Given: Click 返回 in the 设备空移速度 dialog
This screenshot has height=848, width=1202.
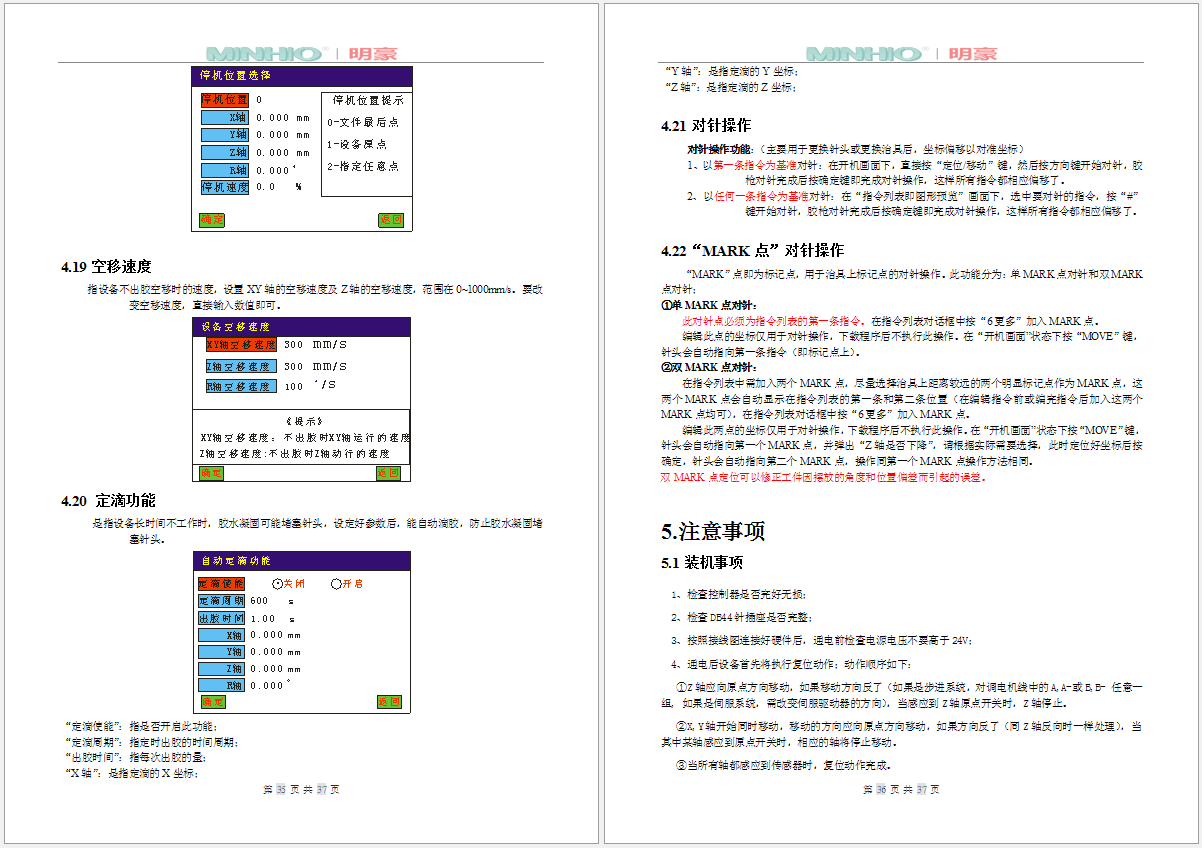Looking at the screenshot, I should pos(389,473).
